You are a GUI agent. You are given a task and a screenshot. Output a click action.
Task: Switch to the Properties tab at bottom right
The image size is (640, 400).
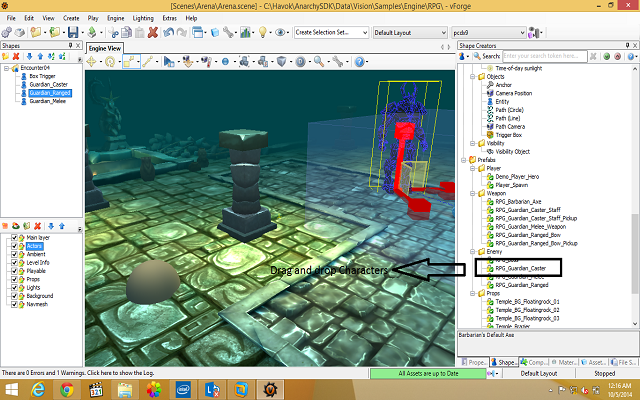[473, 362]
